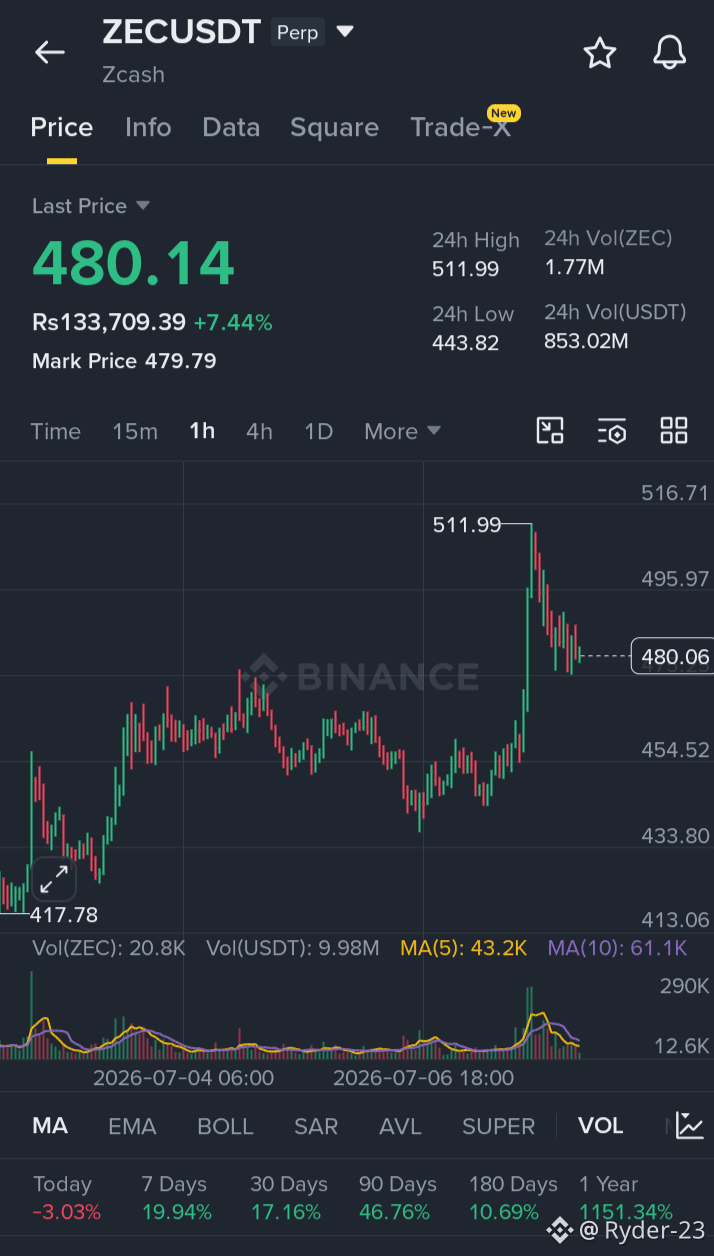Image resolution: width=714 pixels, height=1256 pixels.
Task: Open the Last Price dropdown
Action: pyautogui.click(x=90, y=206)
